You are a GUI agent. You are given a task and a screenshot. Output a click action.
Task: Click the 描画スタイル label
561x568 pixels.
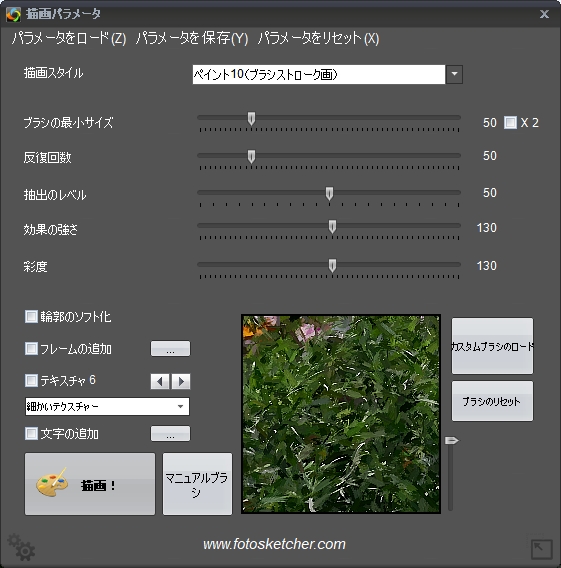pyautogui.click(x=54, y=73)
